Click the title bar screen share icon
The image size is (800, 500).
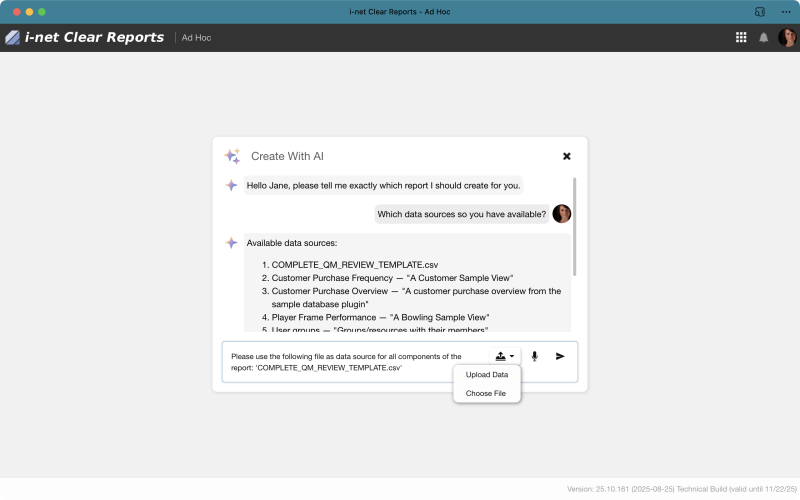[760, 11]
